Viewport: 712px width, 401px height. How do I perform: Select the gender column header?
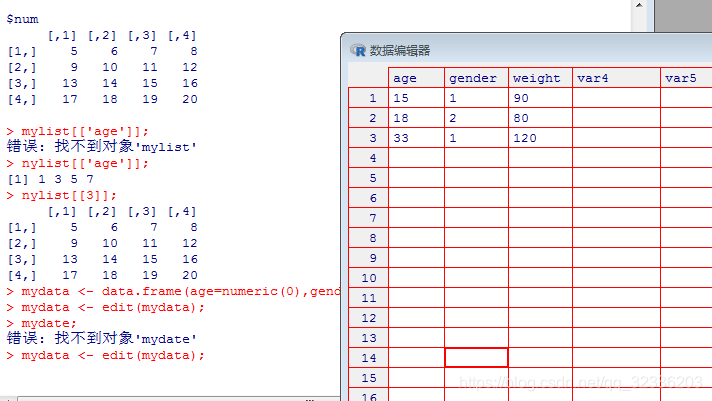476,78
